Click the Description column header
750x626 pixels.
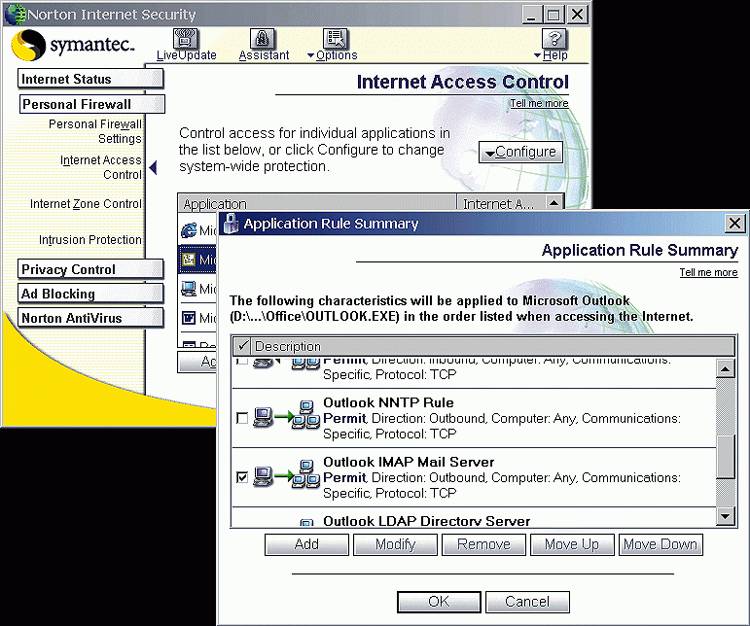493,346
